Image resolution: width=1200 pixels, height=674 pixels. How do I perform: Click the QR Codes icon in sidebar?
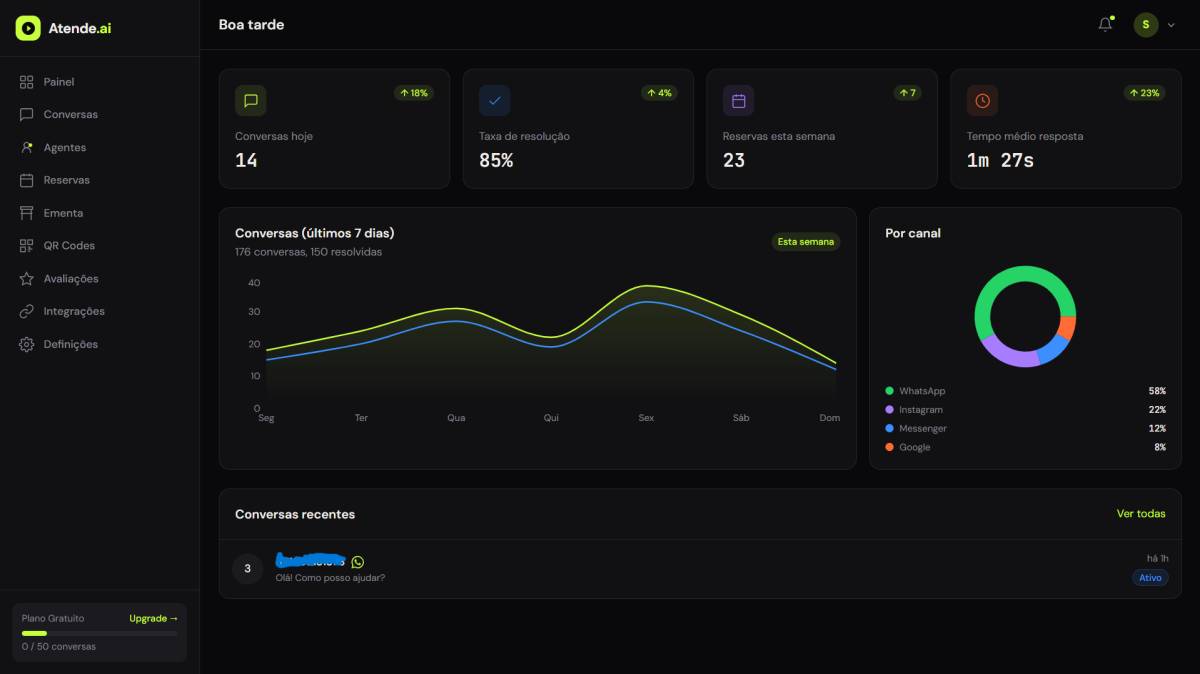click(x=27, y=246)
